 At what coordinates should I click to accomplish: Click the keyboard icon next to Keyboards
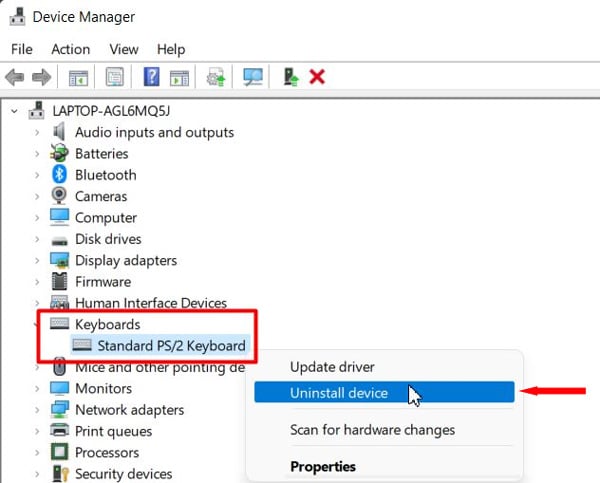tap(59, 323)
